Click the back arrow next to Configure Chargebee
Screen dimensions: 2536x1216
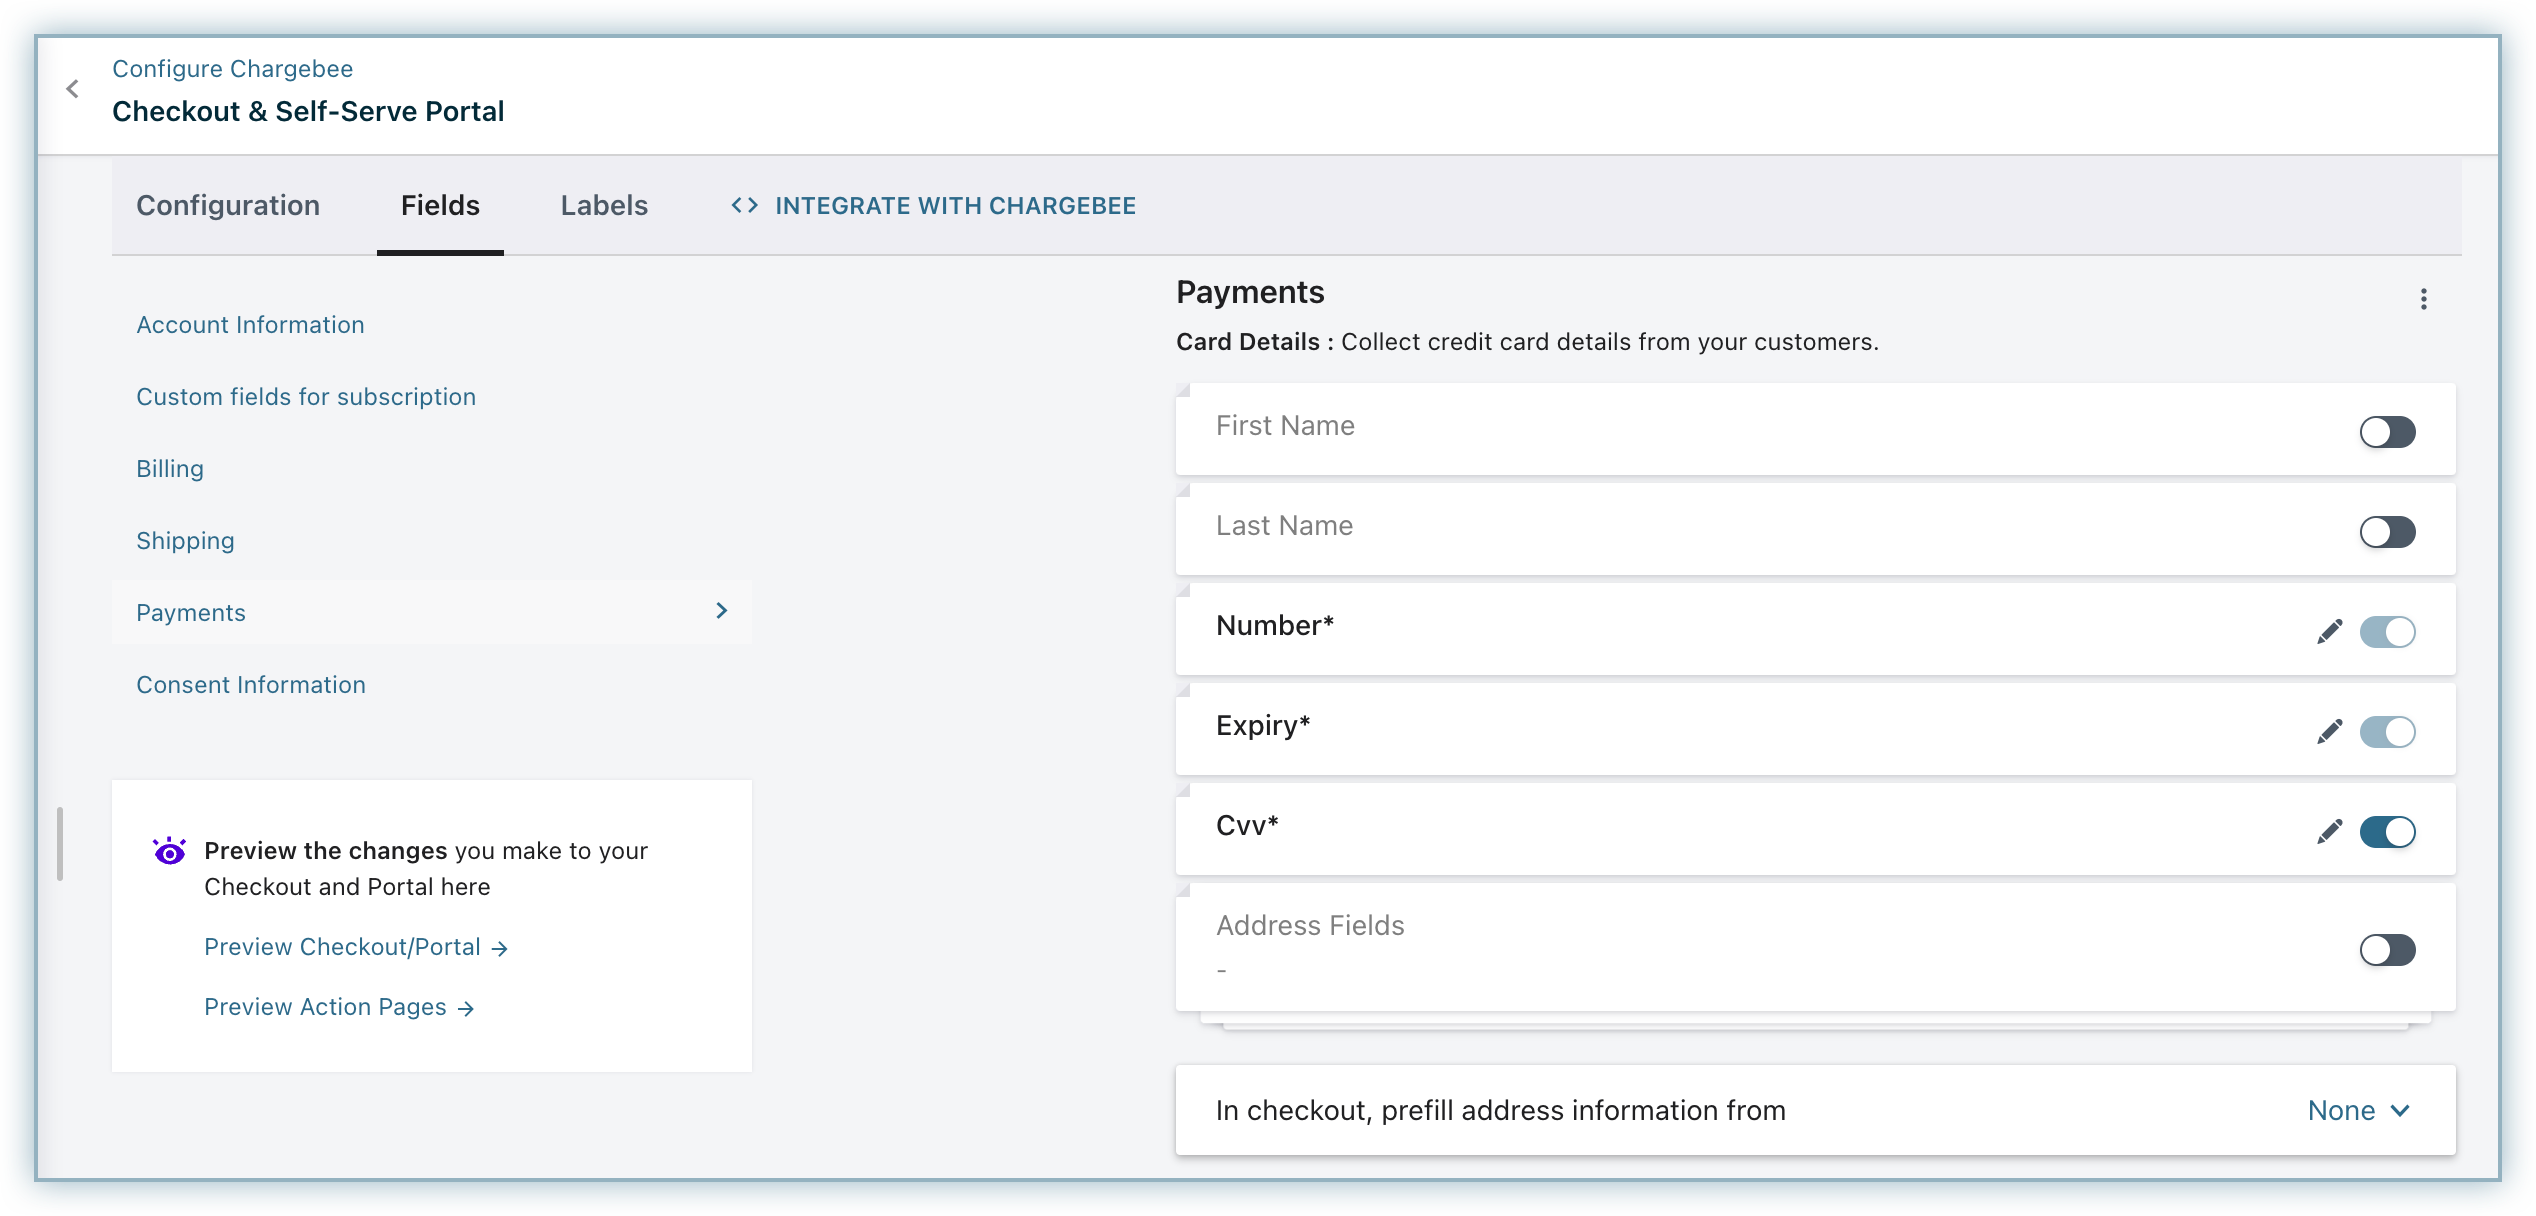point(72,89)
